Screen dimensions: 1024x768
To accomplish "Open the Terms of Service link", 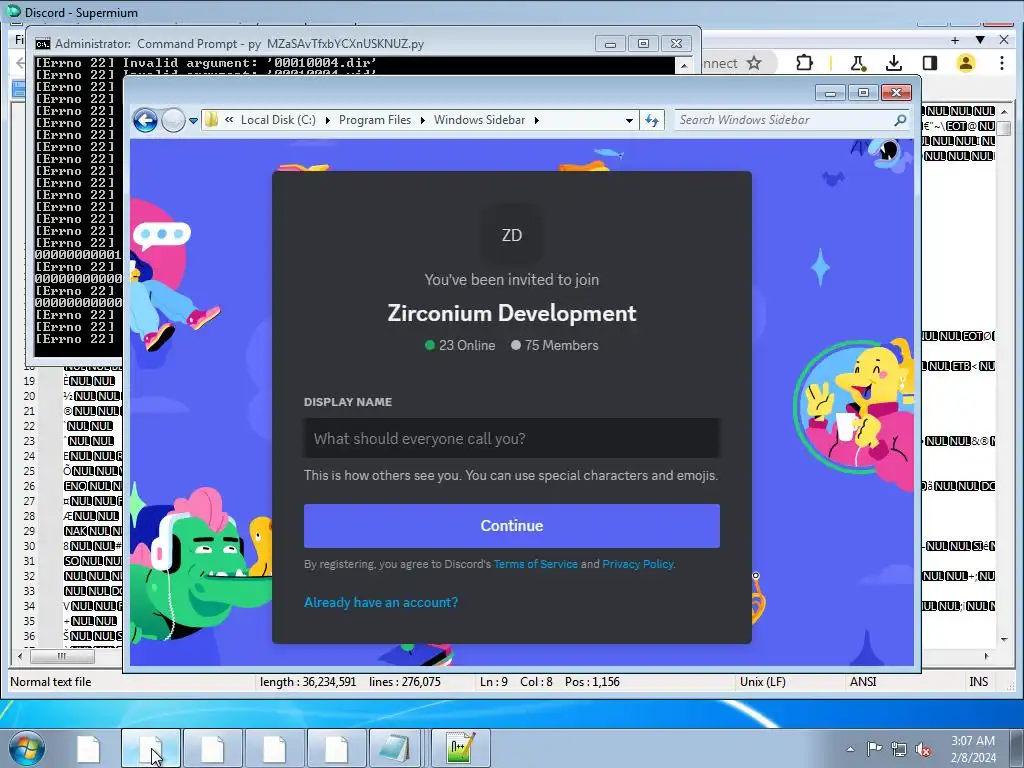I will point(536,564).
